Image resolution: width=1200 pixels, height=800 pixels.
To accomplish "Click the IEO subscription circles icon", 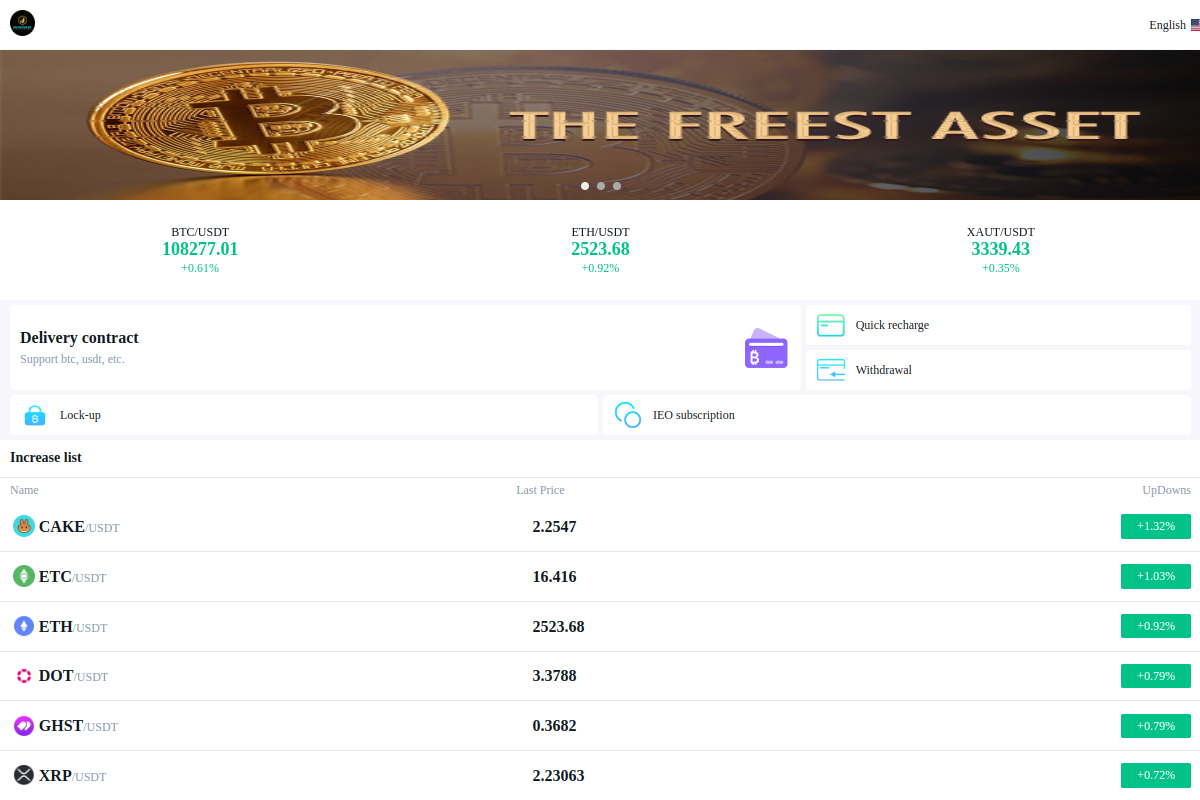I will pyautogui.click(x=628, y=415).
